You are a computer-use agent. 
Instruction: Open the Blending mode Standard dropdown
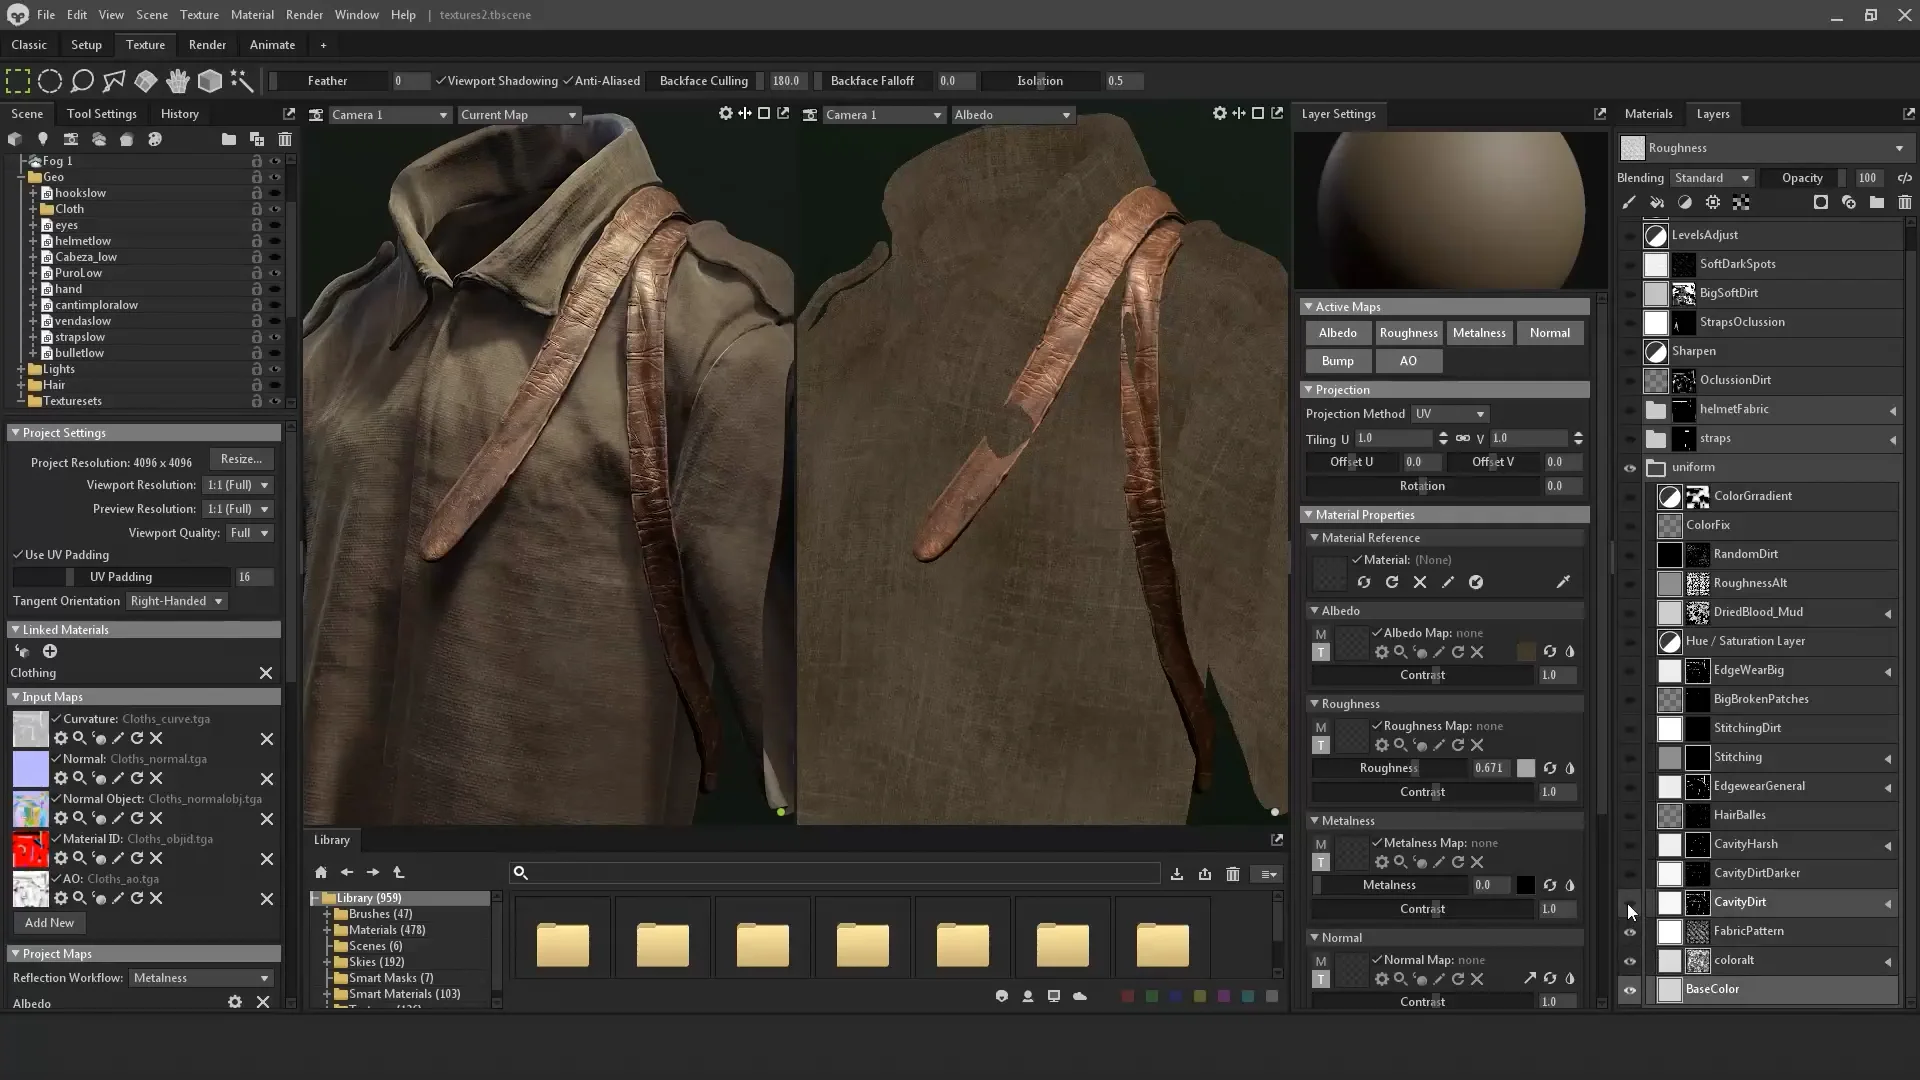[x=1712, y=178]
